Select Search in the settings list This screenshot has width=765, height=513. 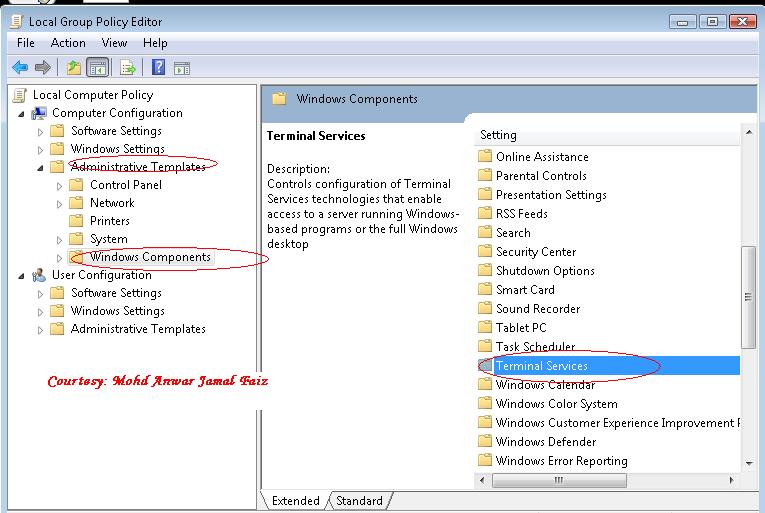[x=513, y=233]
